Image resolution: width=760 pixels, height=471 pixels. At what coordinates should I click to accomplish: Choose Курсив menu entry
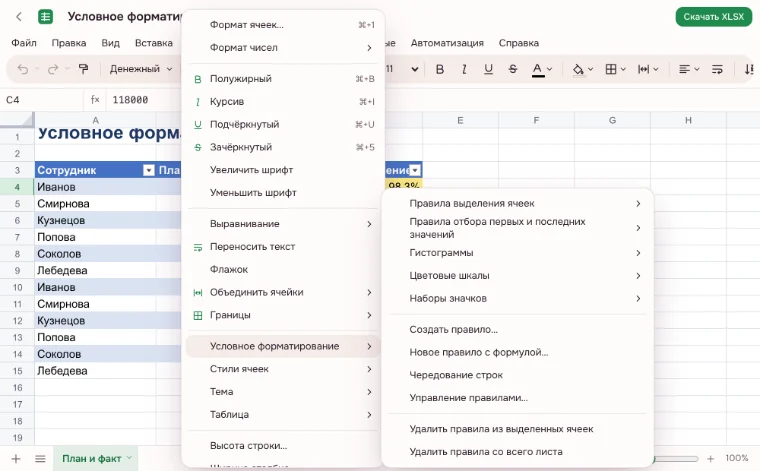283,101
